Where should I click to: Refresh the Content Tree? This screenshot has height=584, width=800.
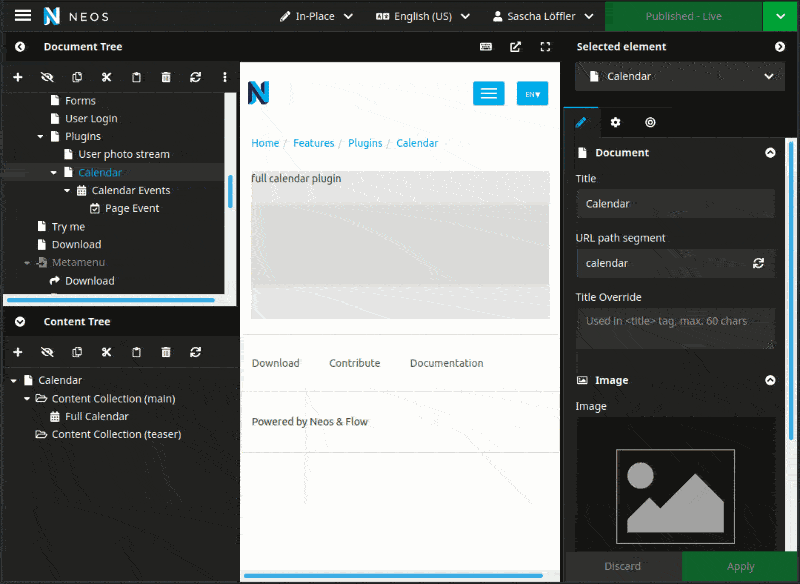pos(195,352)
